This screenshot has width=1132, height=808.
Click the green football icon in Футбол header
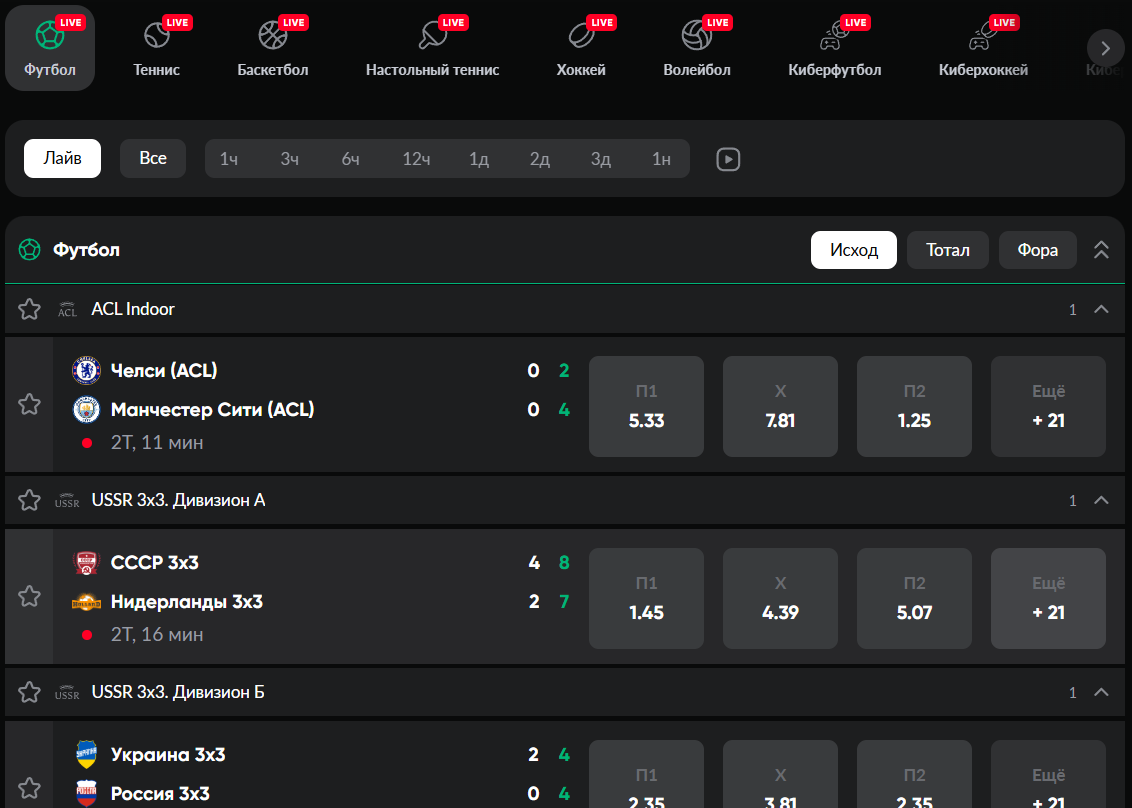tap(30, 250)
